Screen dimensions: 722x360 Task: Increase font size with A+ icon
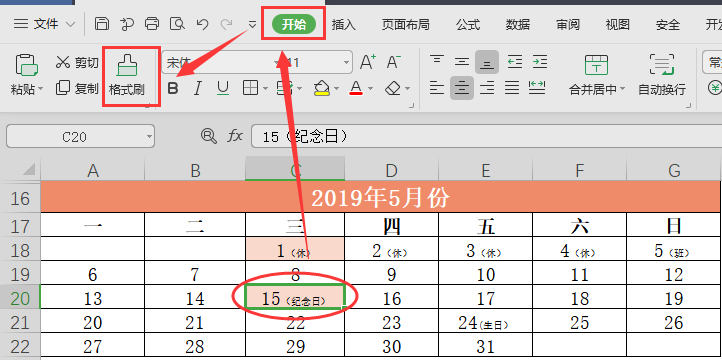pos(367,62)
